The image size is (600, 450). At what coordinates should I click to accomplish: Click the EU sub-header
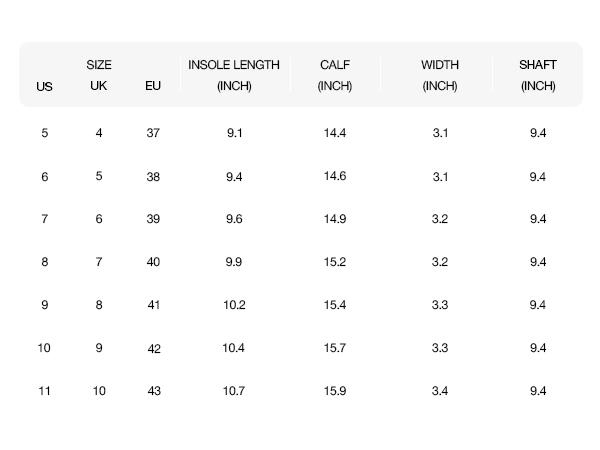tap(153, 86)
